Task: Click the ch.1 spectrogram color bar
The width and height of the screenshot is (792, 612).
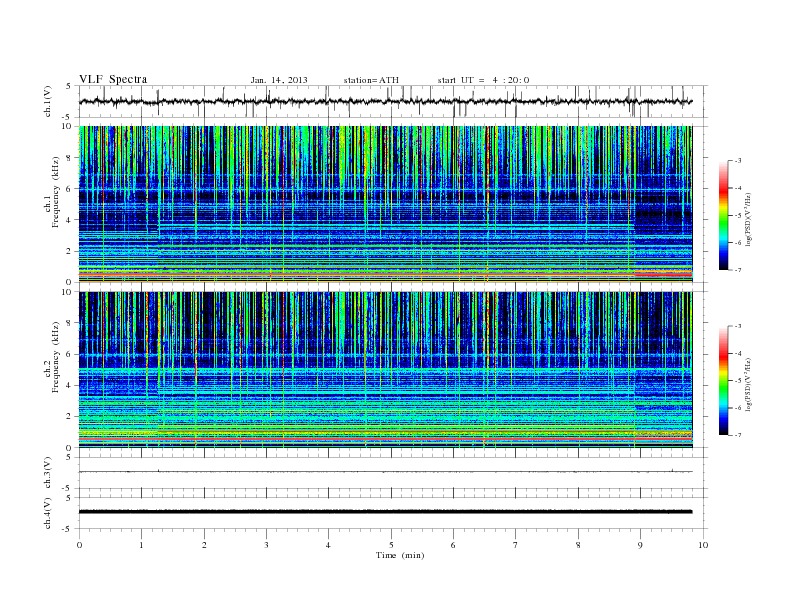Action: [723, 215]
